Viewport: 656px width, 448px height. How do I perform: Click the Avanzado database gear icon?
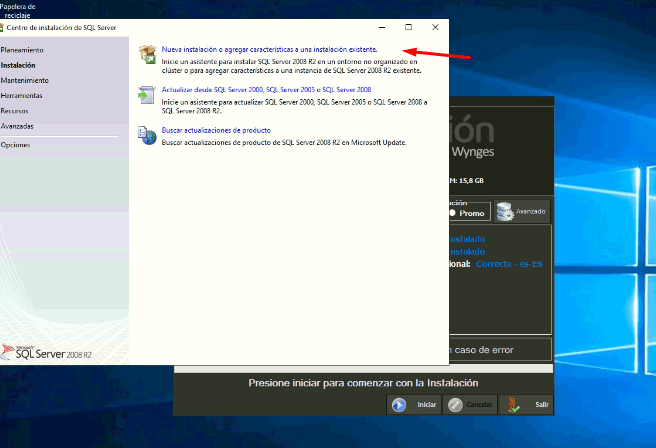508,212
